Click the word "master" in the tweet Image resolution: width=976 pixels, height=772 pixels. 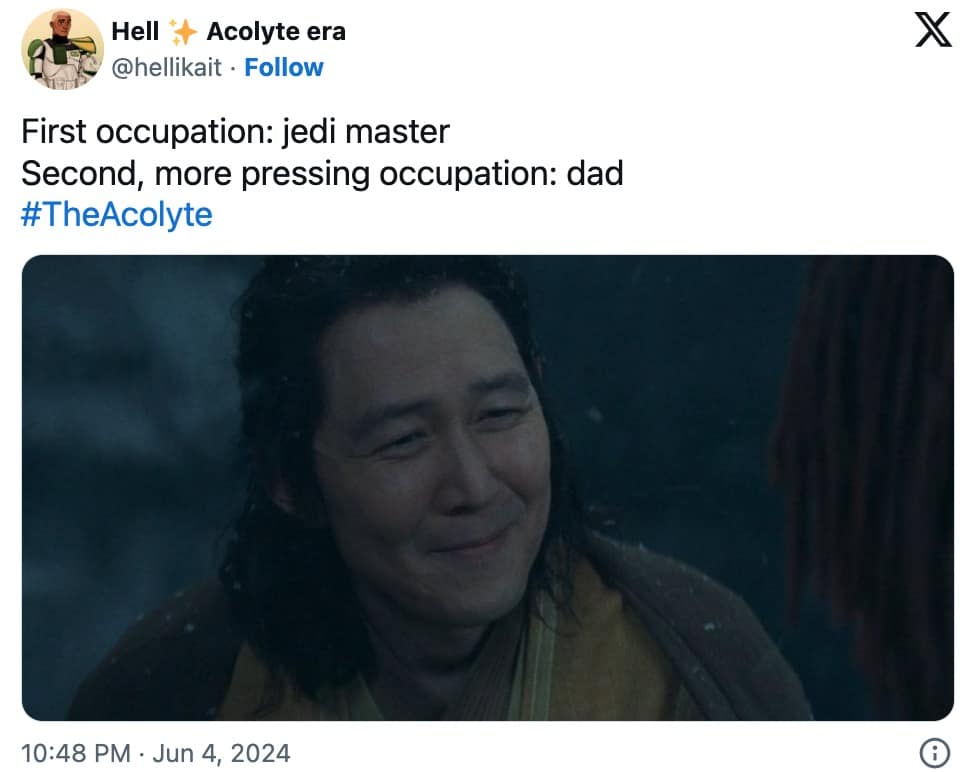[396, 133]
